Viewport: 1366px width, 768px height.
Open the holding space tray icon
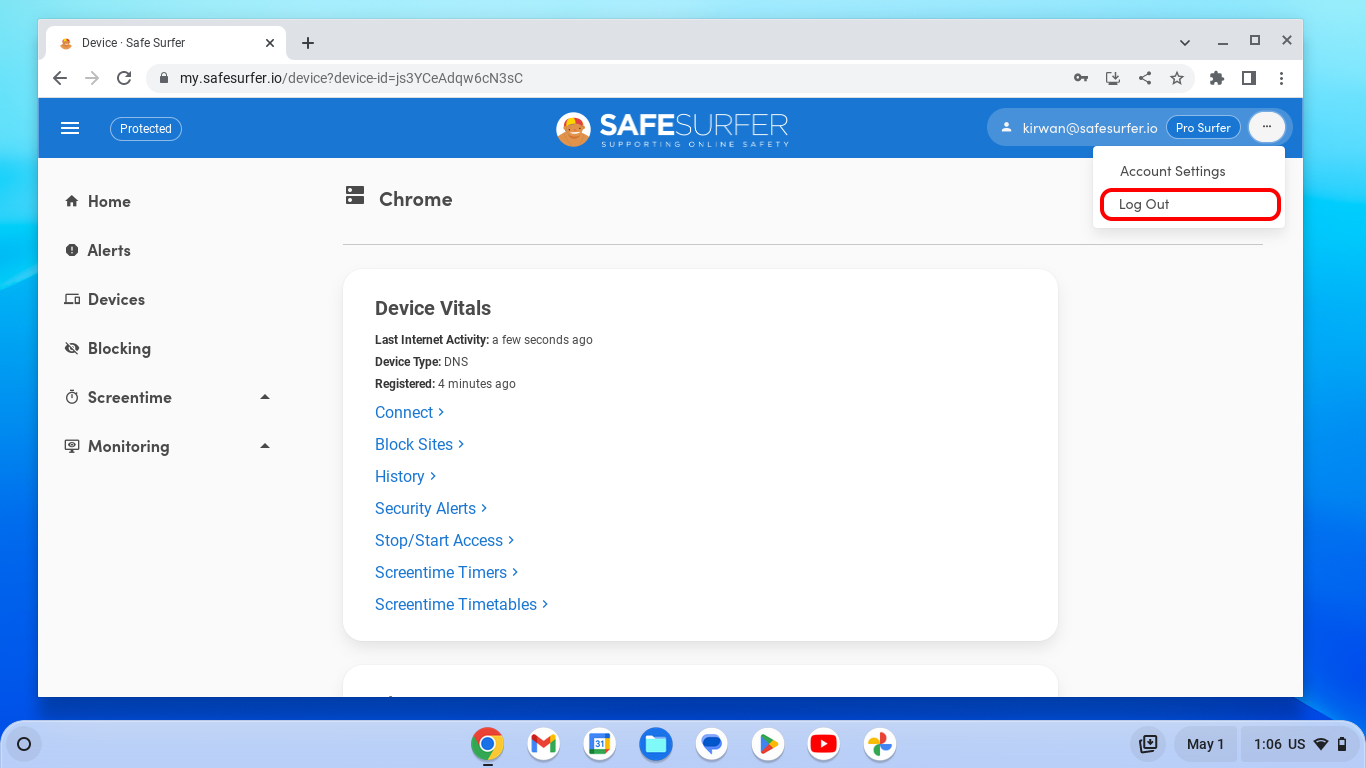[x=1149, y=744]
